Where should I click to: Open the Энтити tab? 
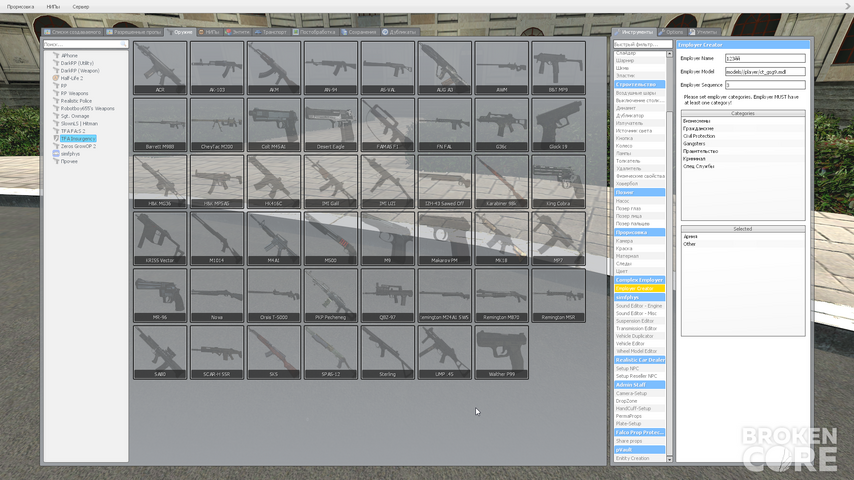pos(237,32)
